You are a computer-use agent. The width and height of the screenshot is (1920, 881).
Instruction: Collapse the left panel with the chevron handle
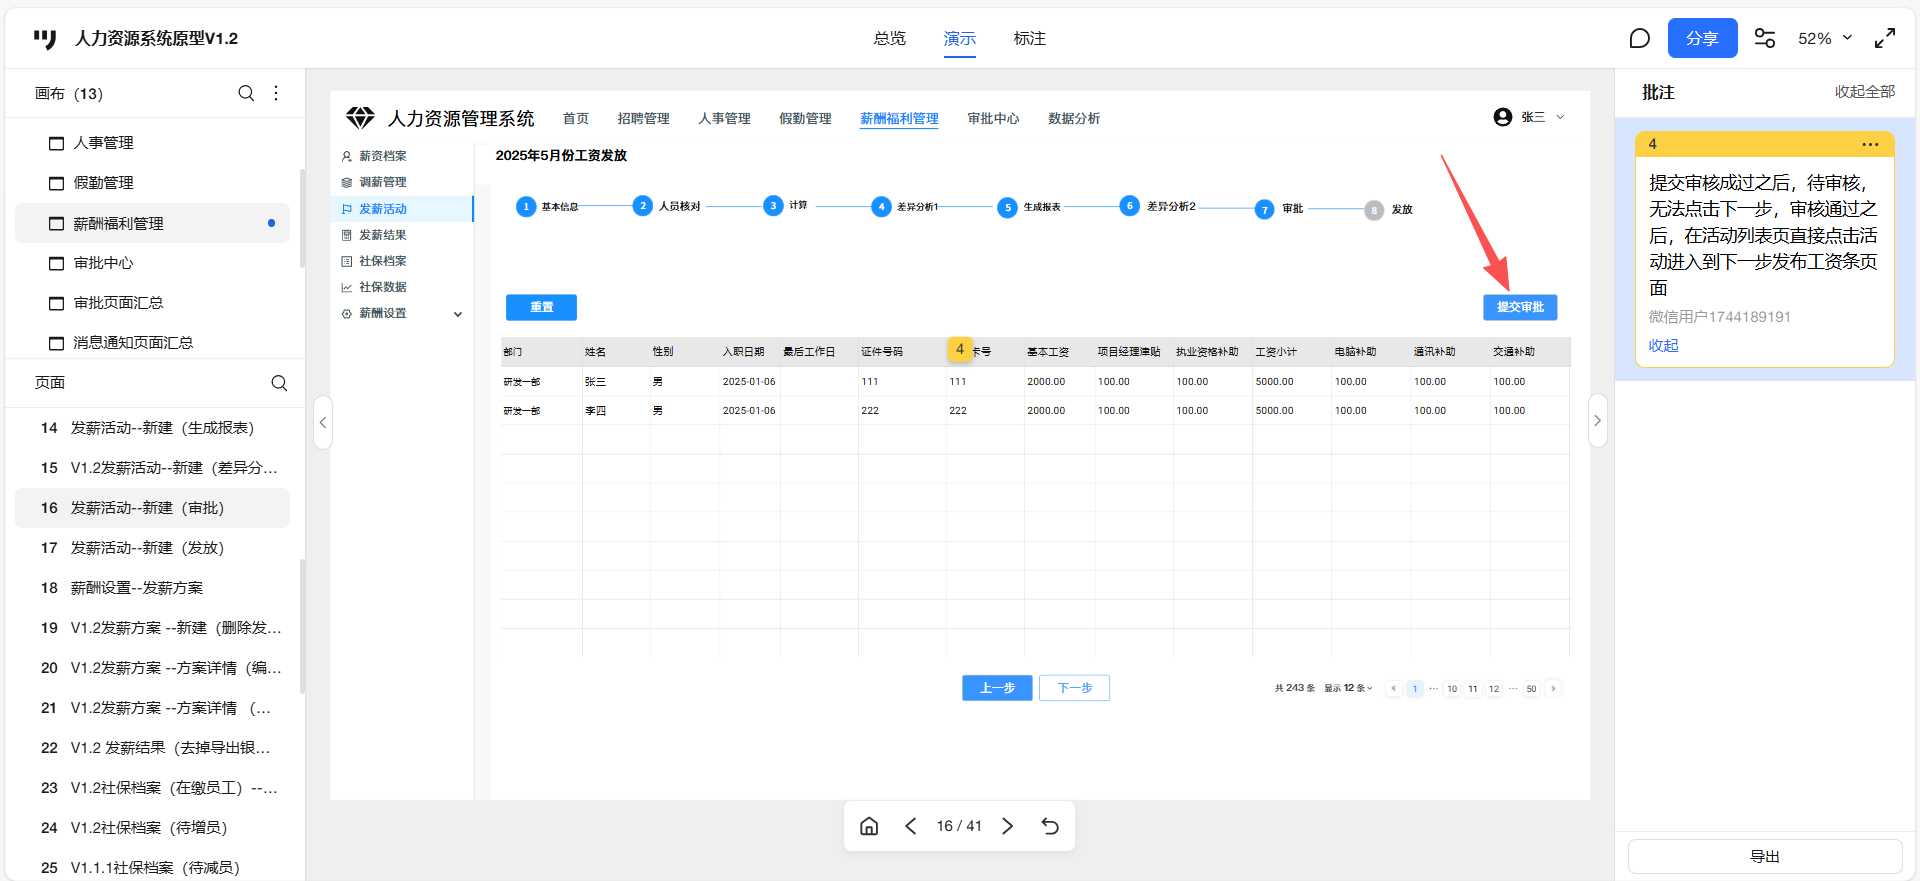point(322,422)
